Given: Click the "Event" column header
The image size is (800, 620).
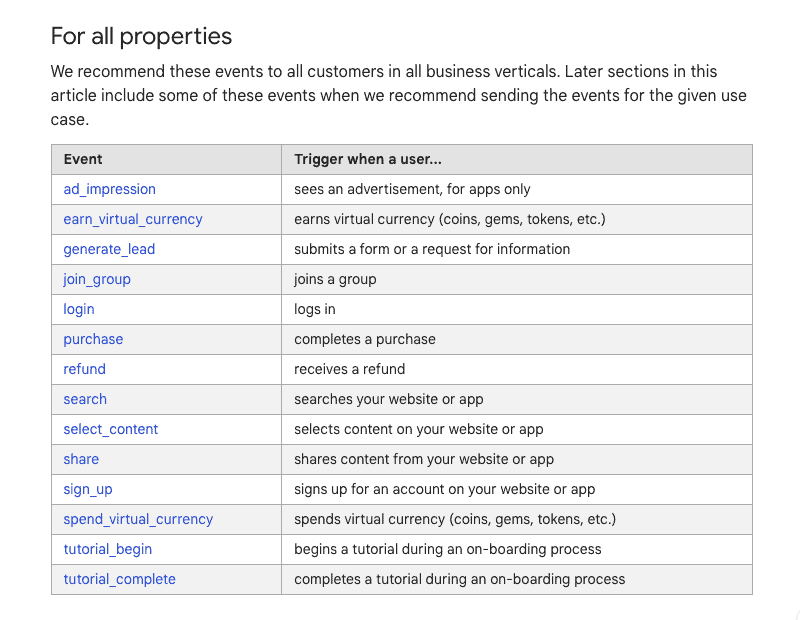Looking at the screenshot, I should coord(83,159).
